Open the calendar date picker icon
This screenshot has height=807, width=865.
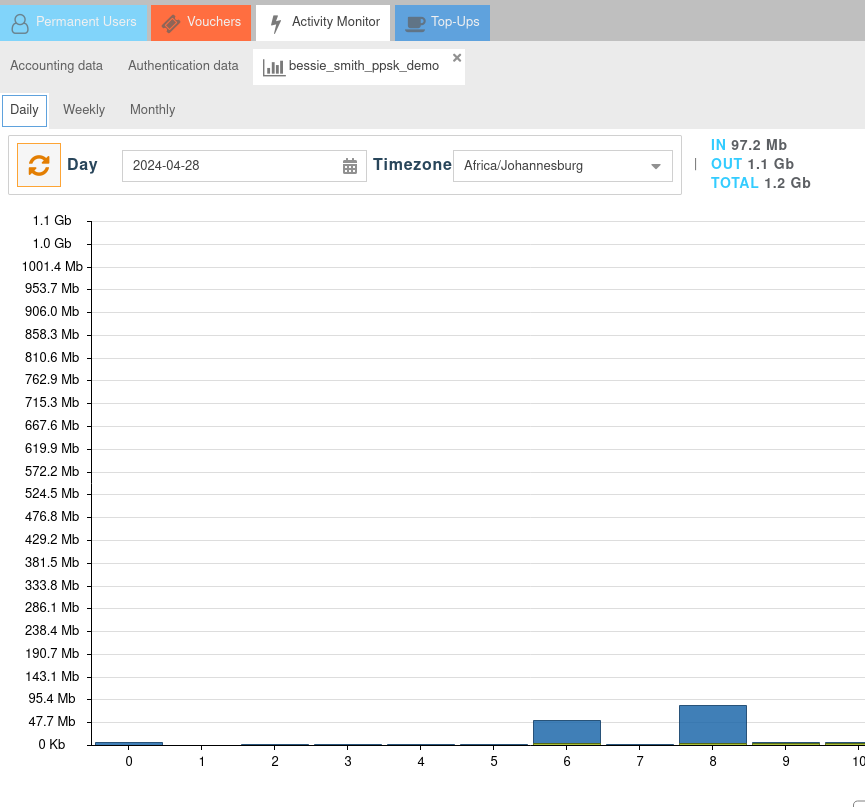pos(350,166)
